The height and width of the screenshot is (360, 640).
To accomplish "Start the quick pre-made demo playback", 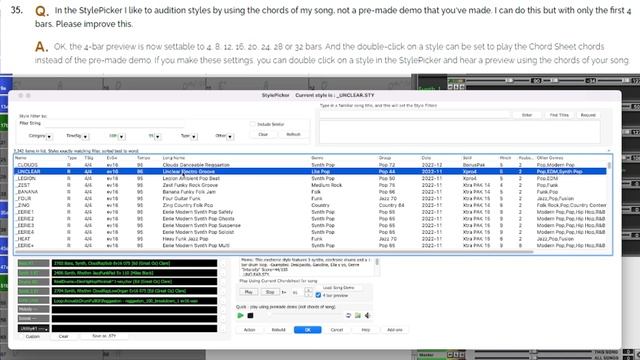I will [240, 316].
